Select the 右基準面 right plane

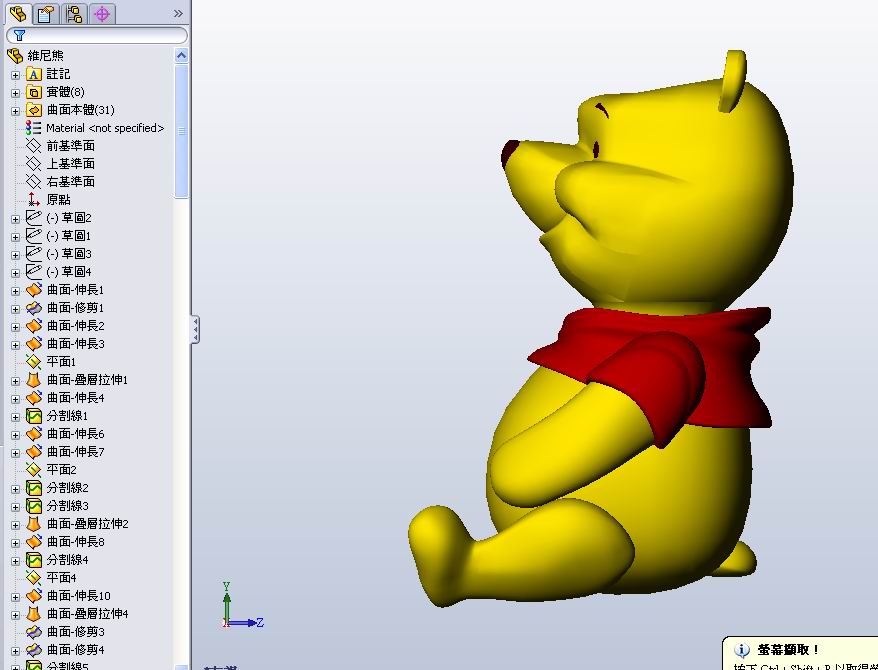coord(71,182)
